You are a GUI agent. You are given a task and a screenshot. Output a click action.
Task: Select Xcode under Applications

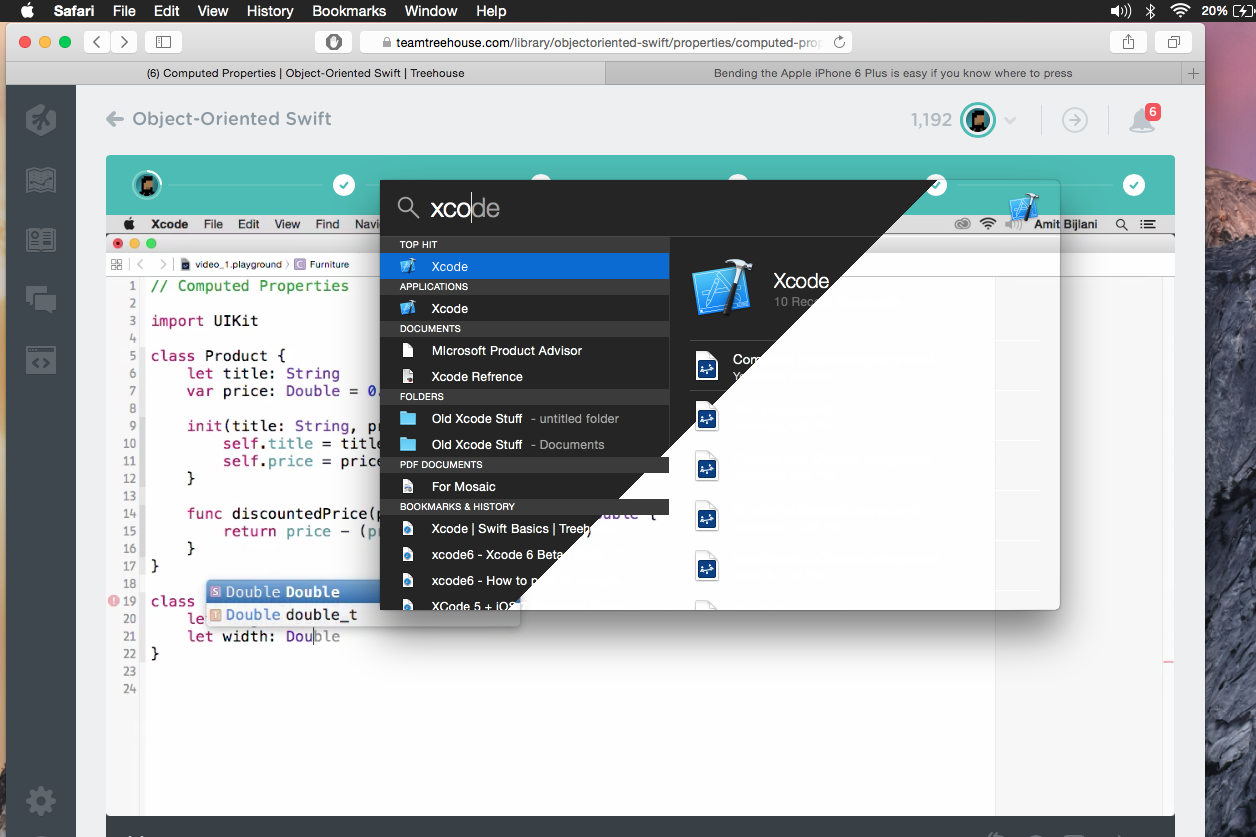click(x=524, y=308)
